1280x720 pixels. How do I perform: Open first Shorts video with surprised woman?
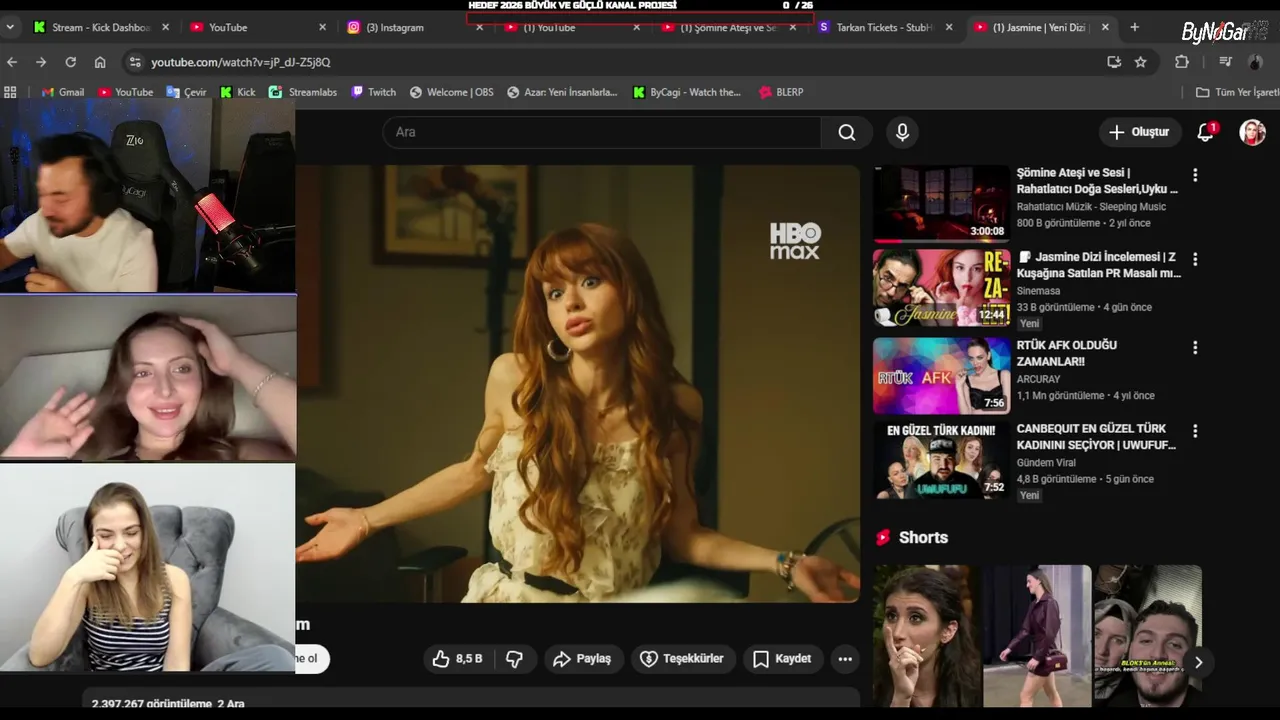coord(927,636)
